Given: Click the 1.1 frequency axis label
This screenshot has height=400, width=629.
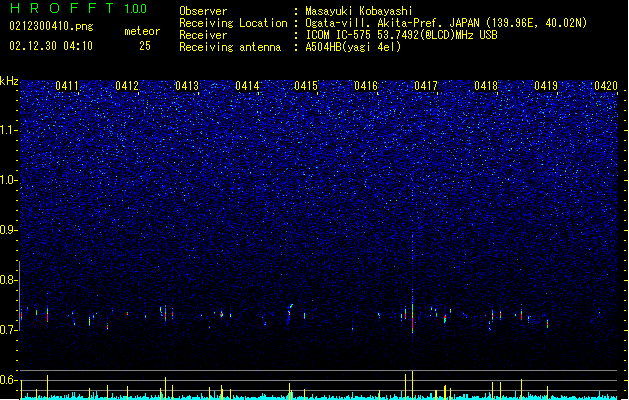Looking at the screenshot, I should coord(9,130).
